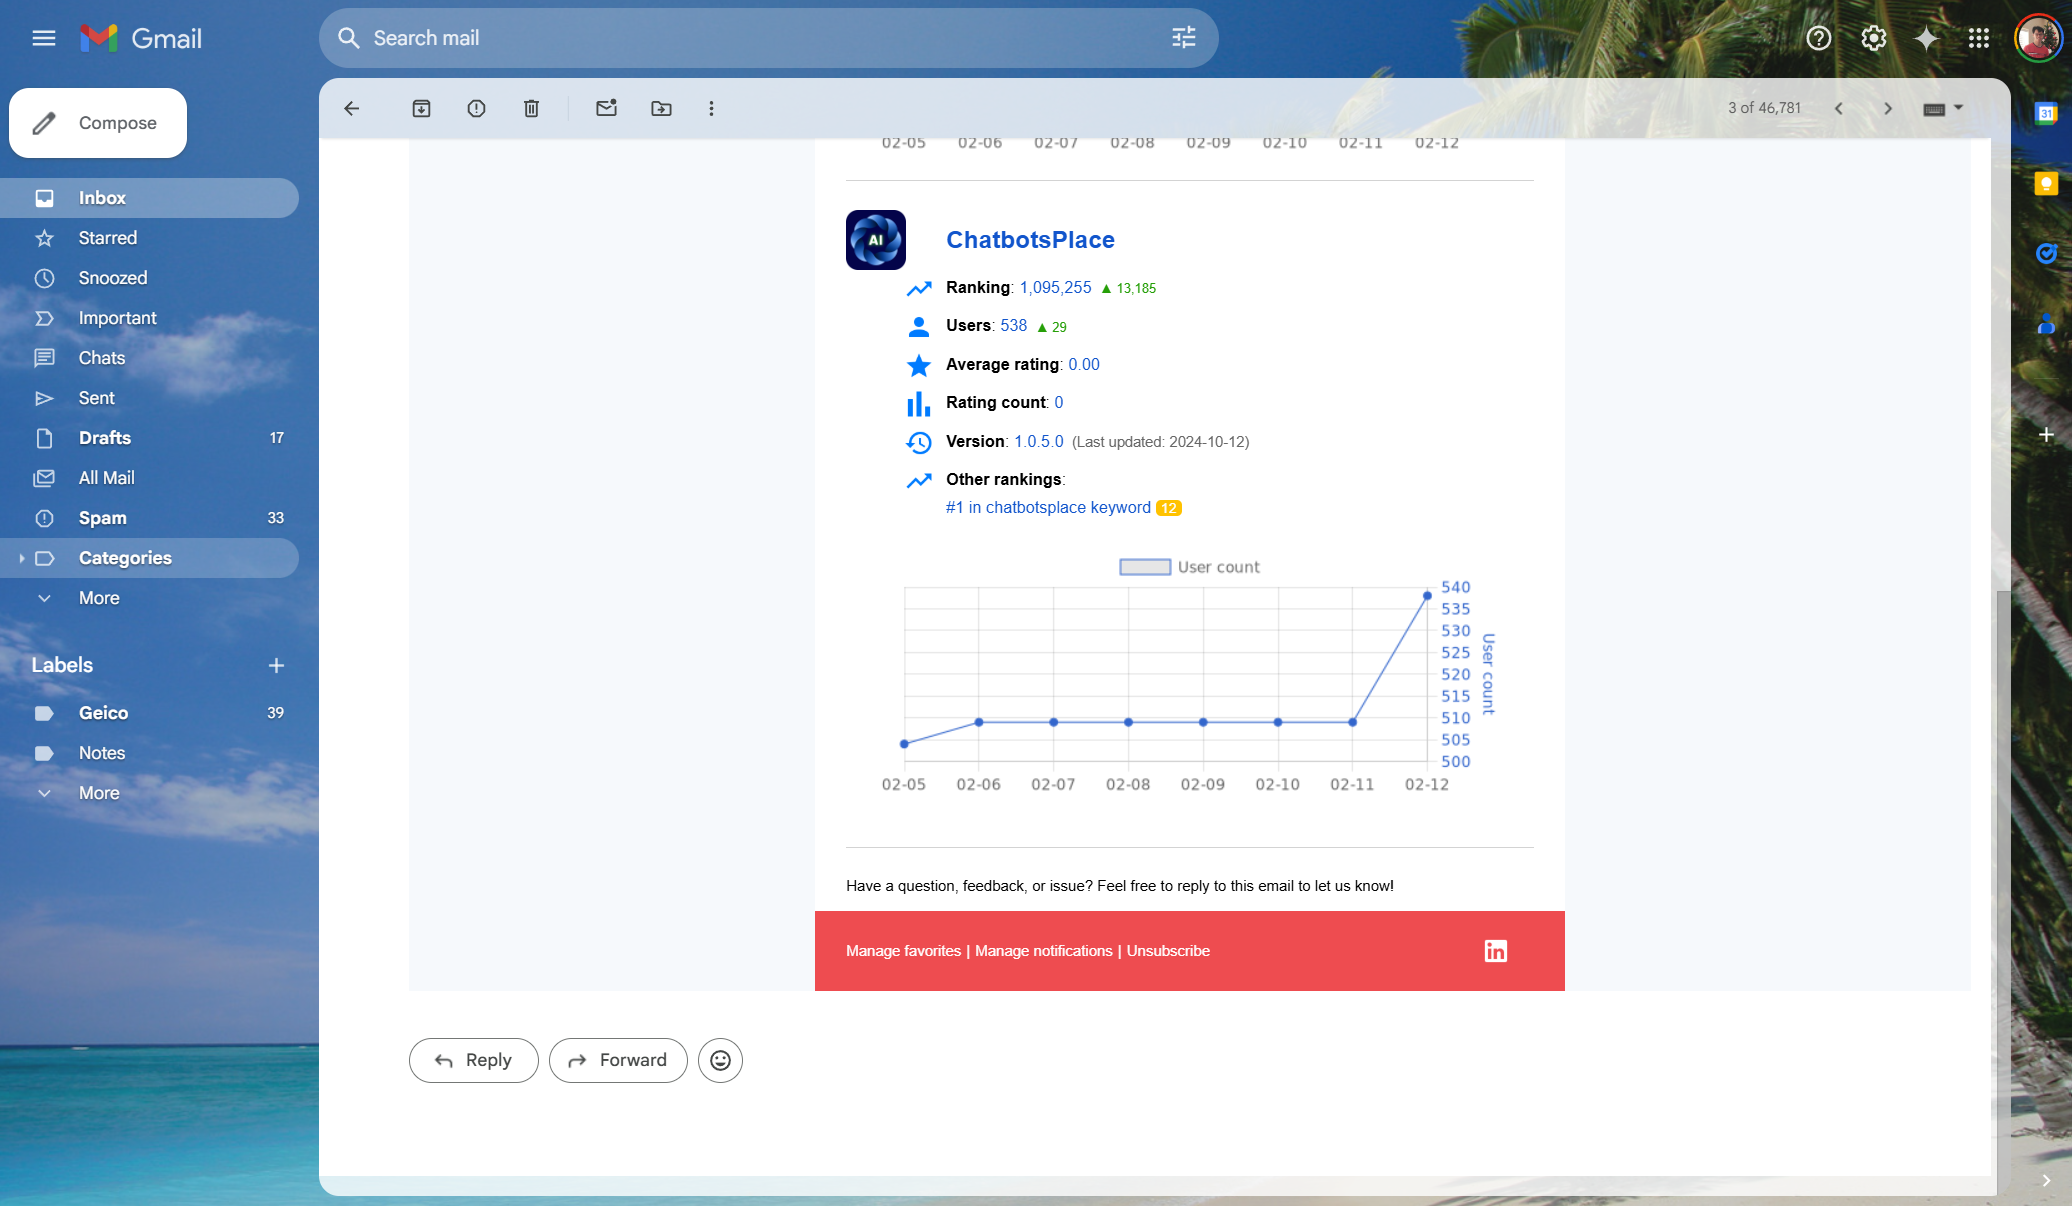Open the Notes label
Image resolution: width=2072 pixels, height=1206 pixels.
[x=149, y=753]
